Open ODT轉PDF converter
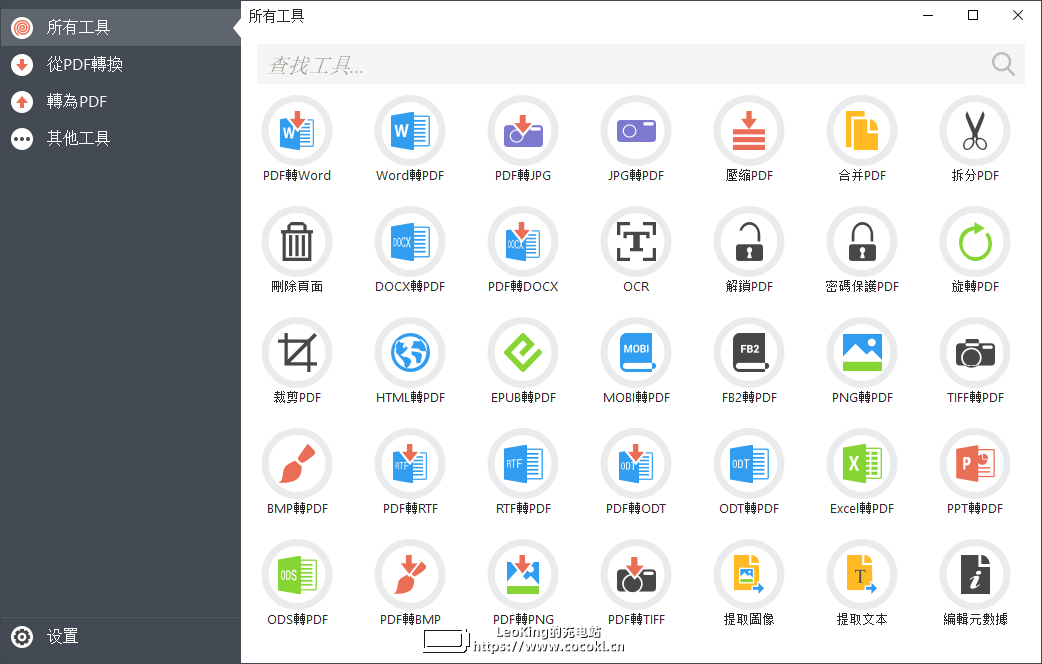1042x664 pixels. pyautogui.click(x=748, y=464)
